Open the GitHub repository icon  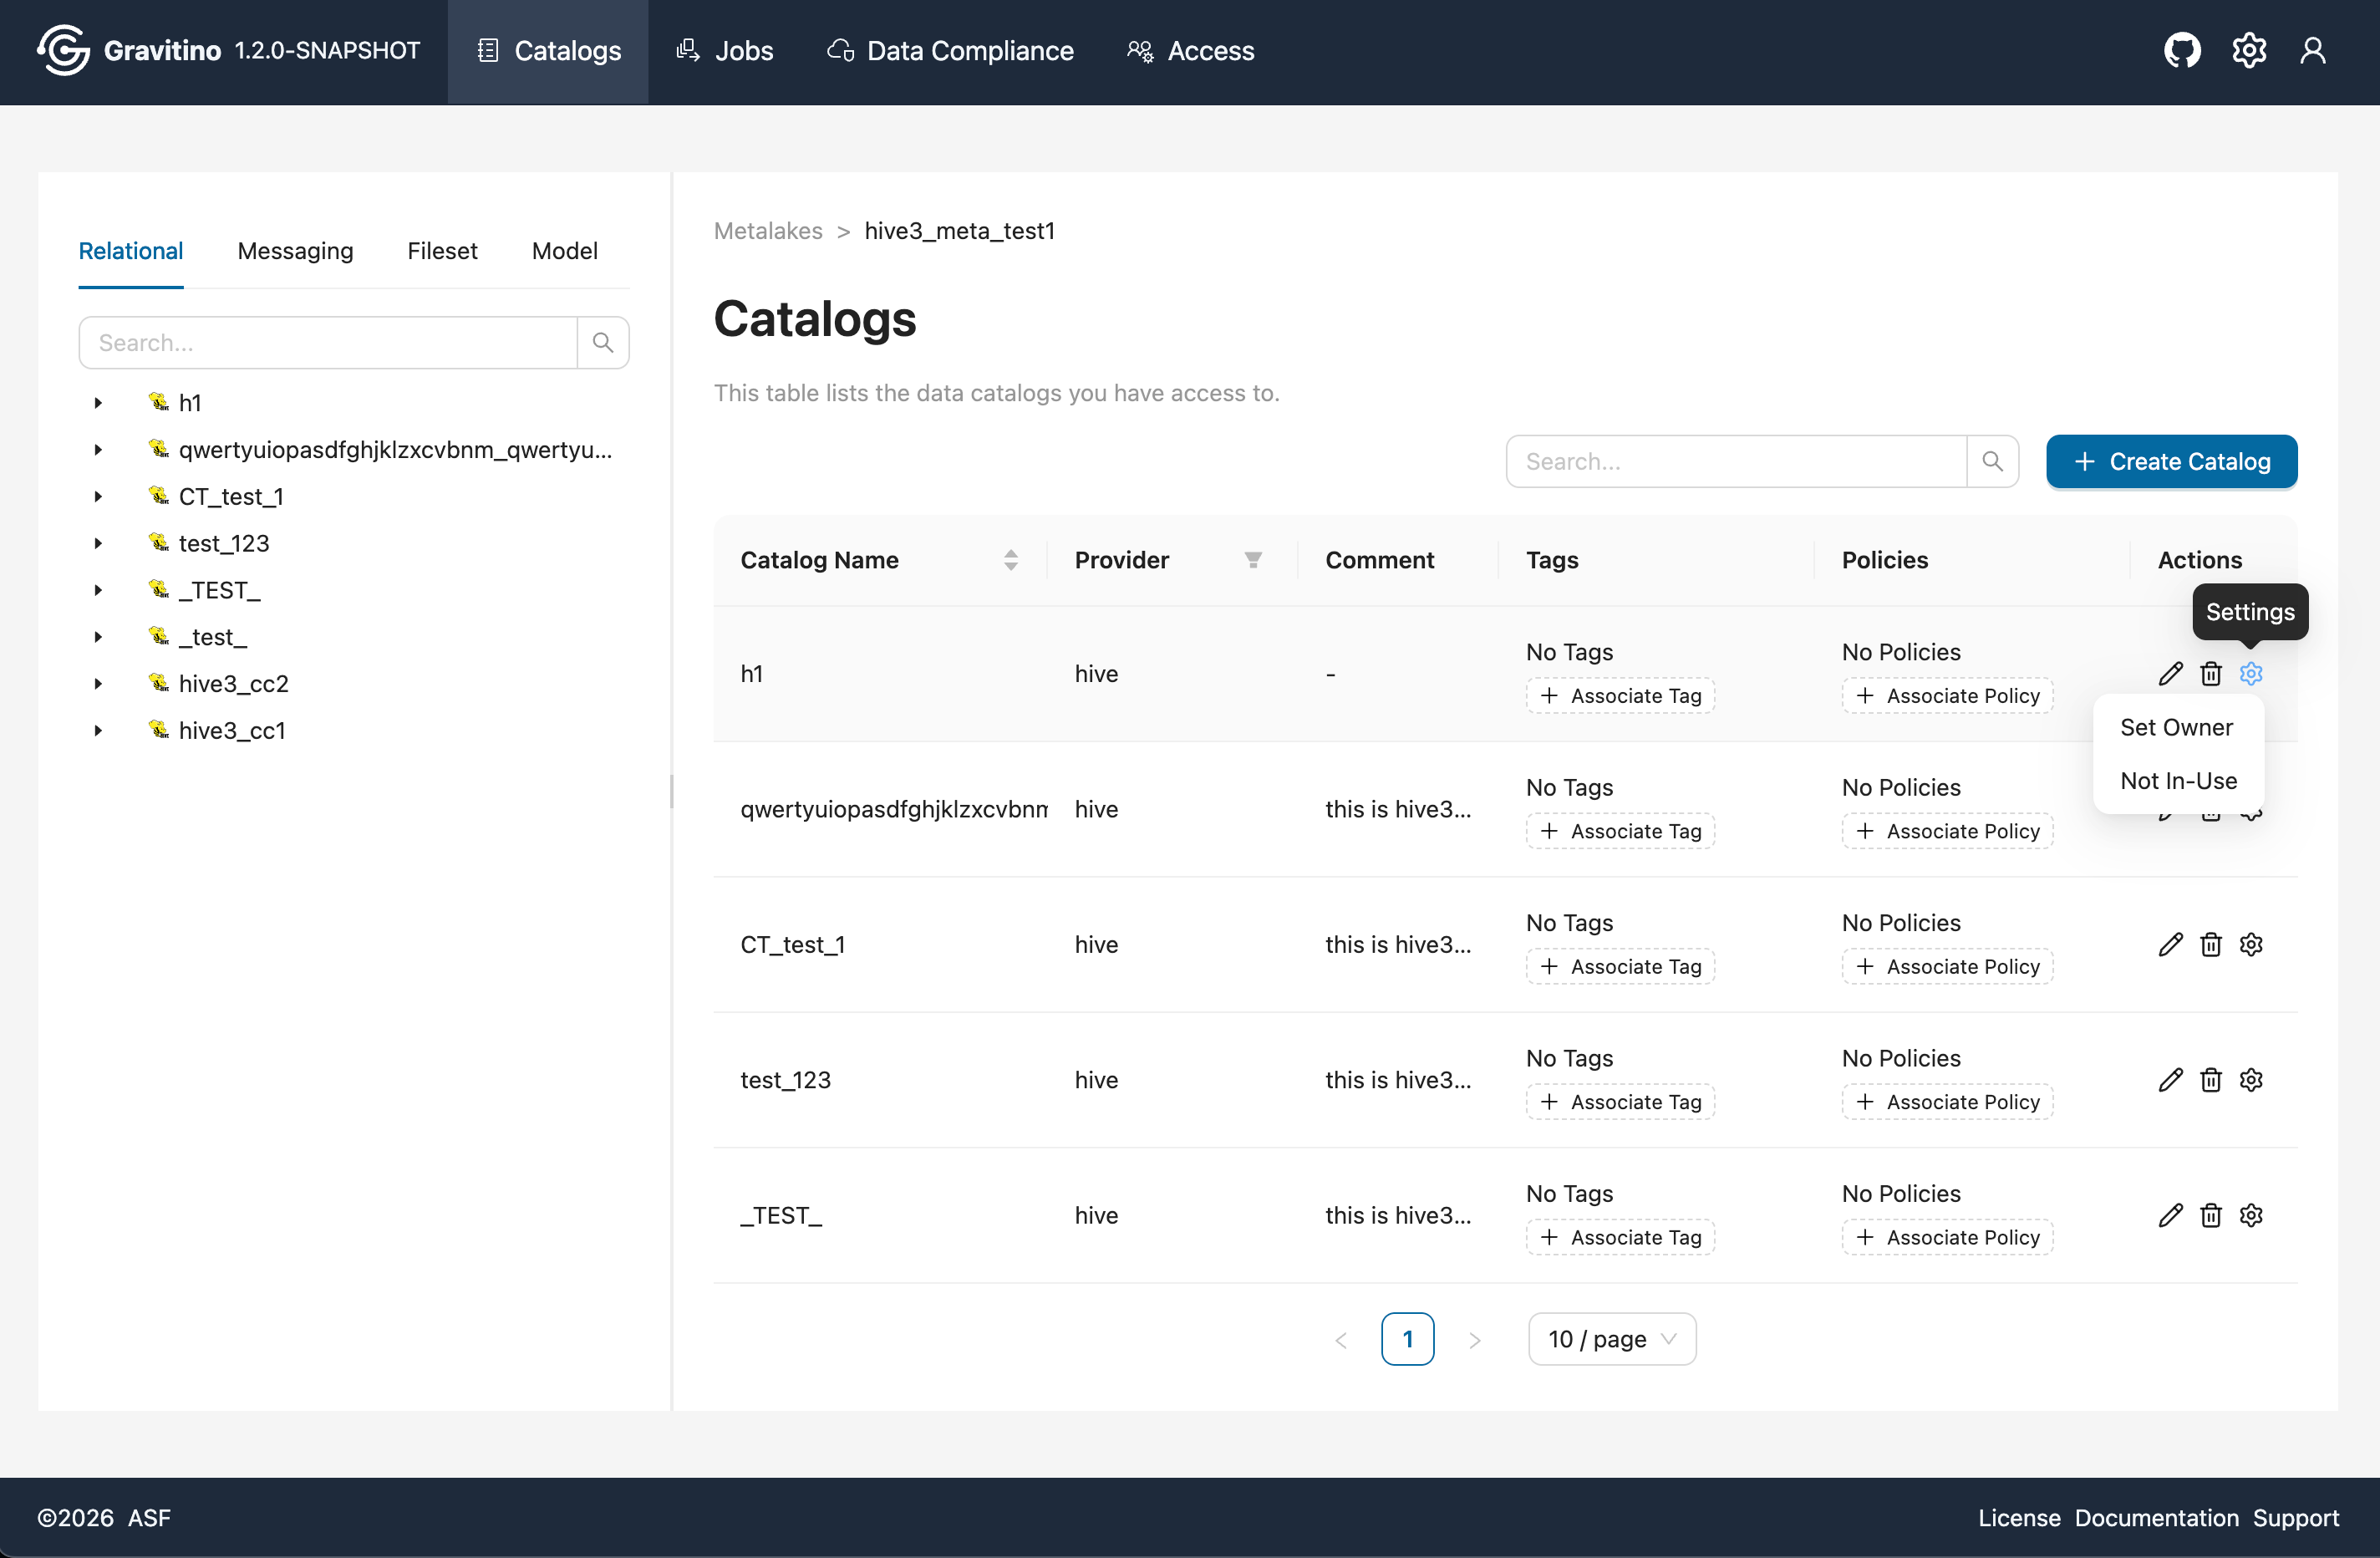point(2183,50)
